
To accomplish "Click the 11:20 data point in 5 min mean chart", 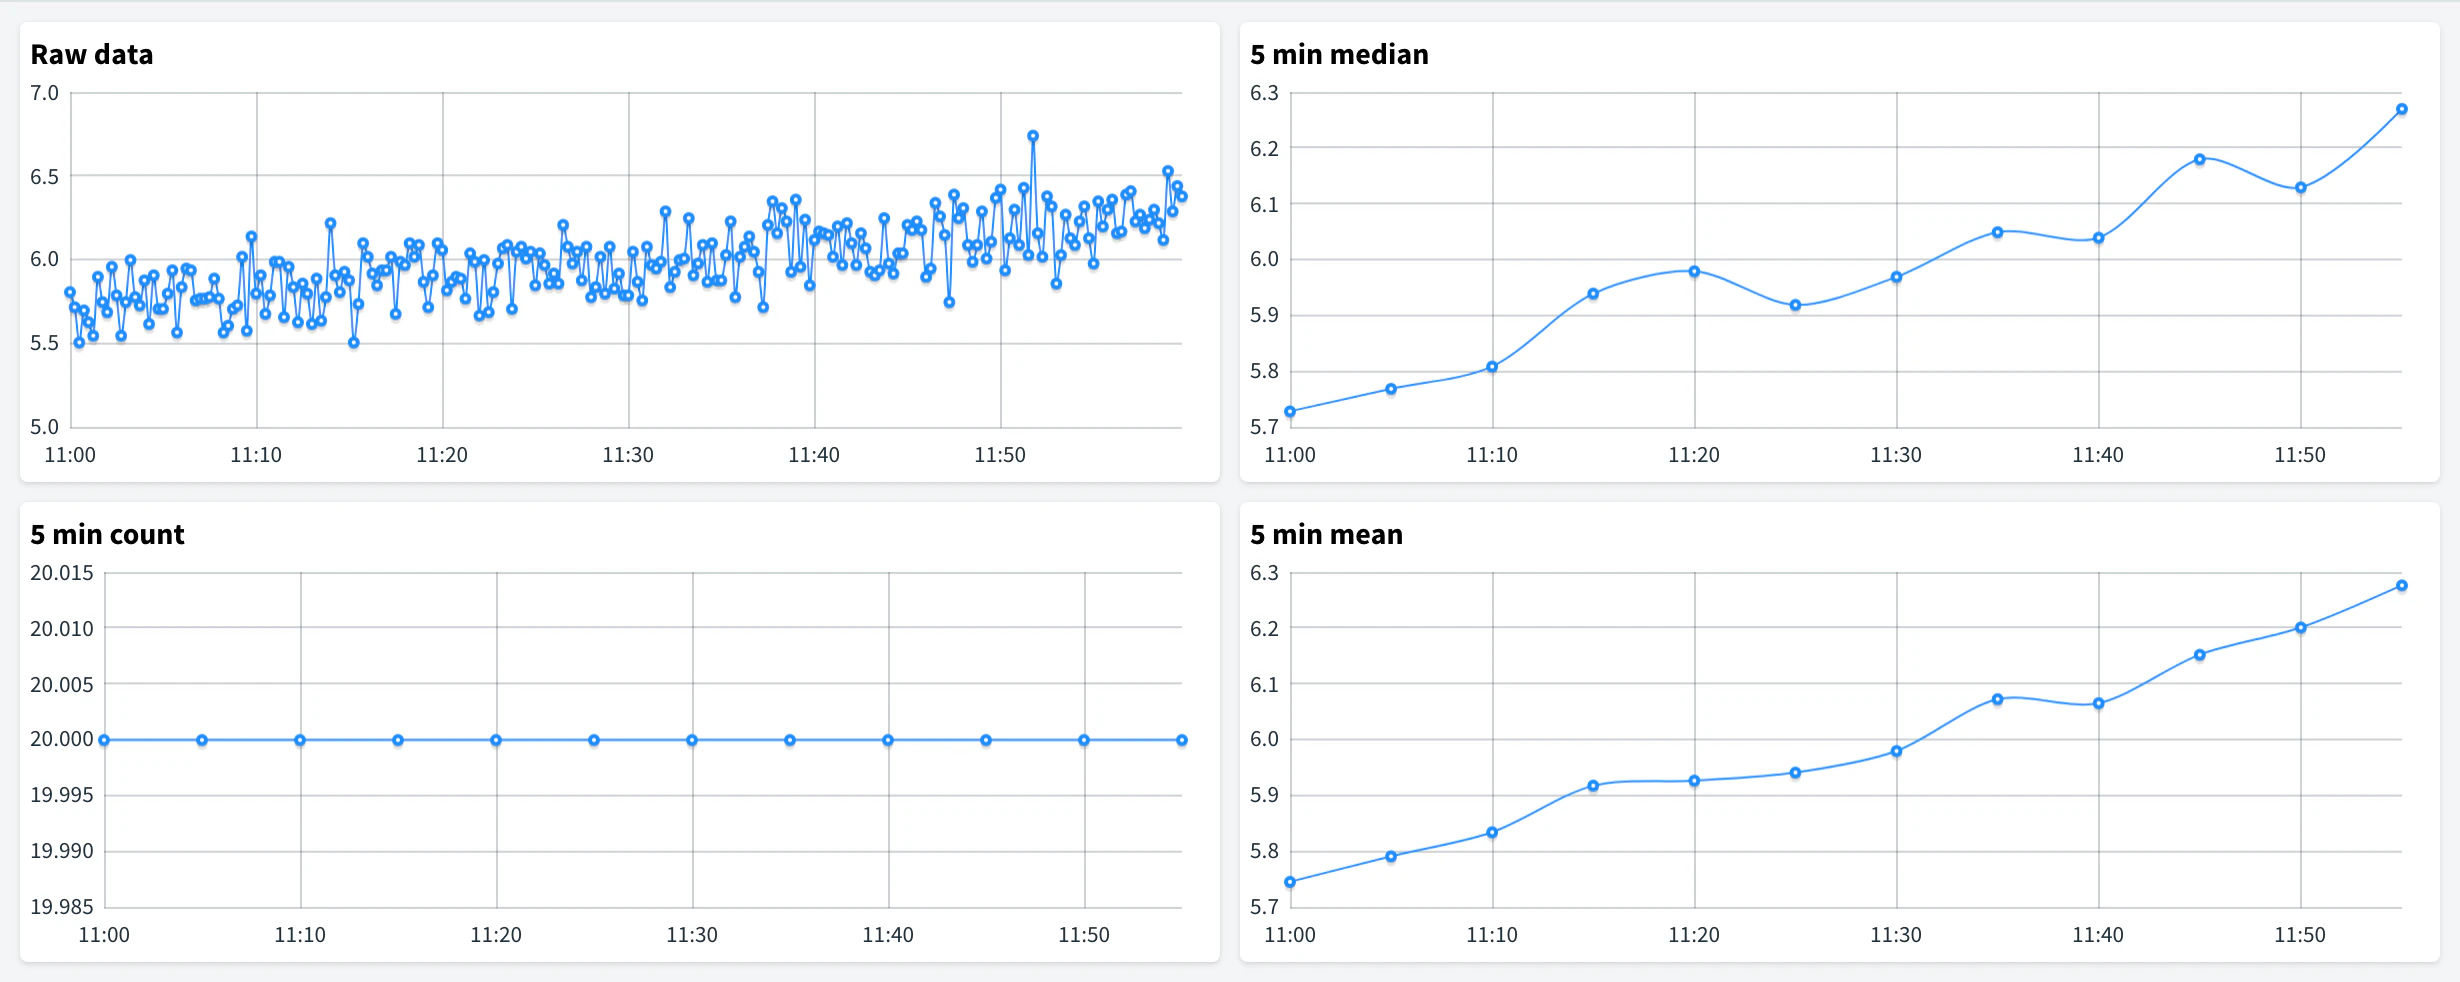I will tap(1694, 781).
